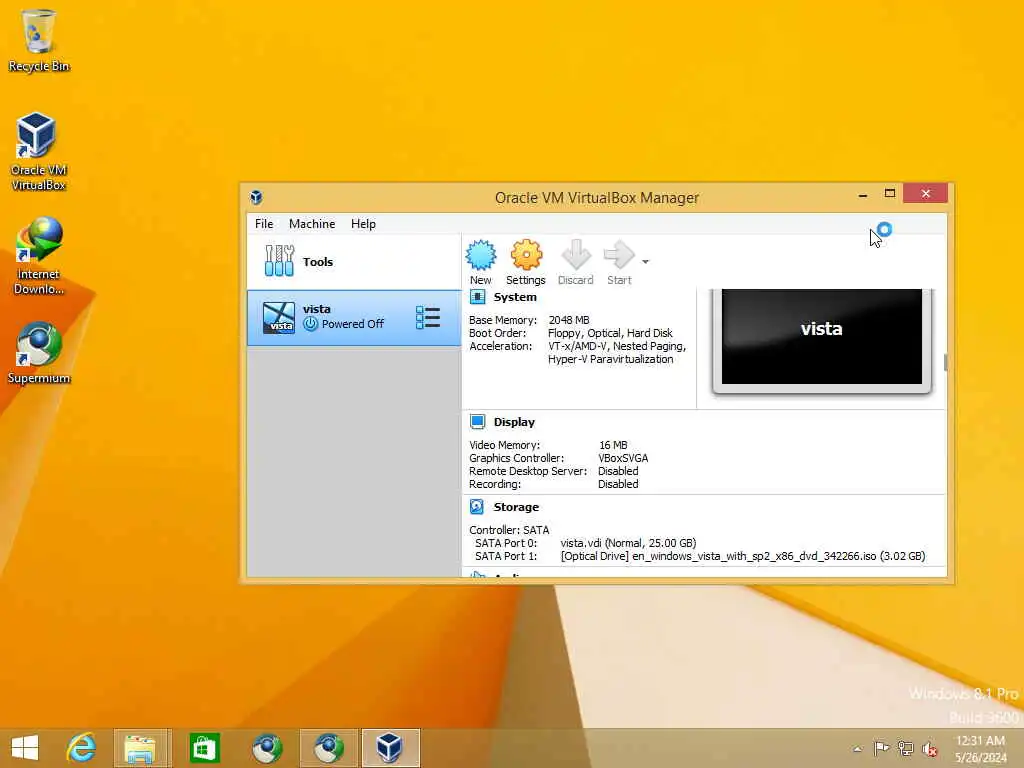The height and width of the screenshot is (768, 1024).
Task: Select the vista VM in the list
Action: pos(353,317)
